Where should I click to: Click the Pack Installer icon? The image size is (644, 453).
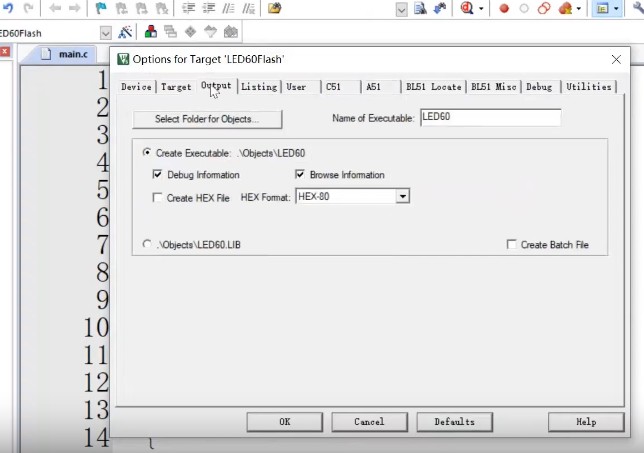[x=231, y=32]
